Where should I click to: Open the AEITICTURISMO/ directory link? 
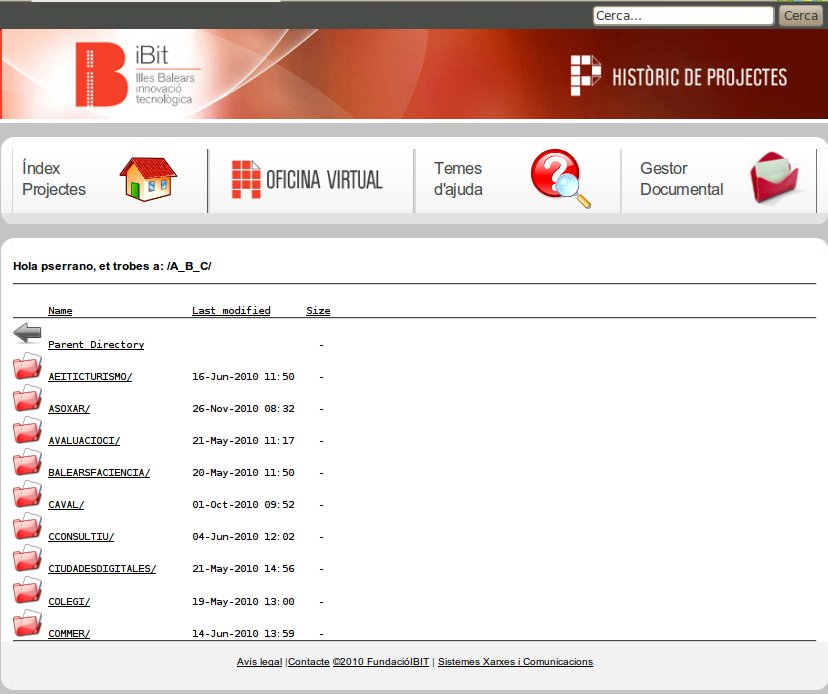90,377
